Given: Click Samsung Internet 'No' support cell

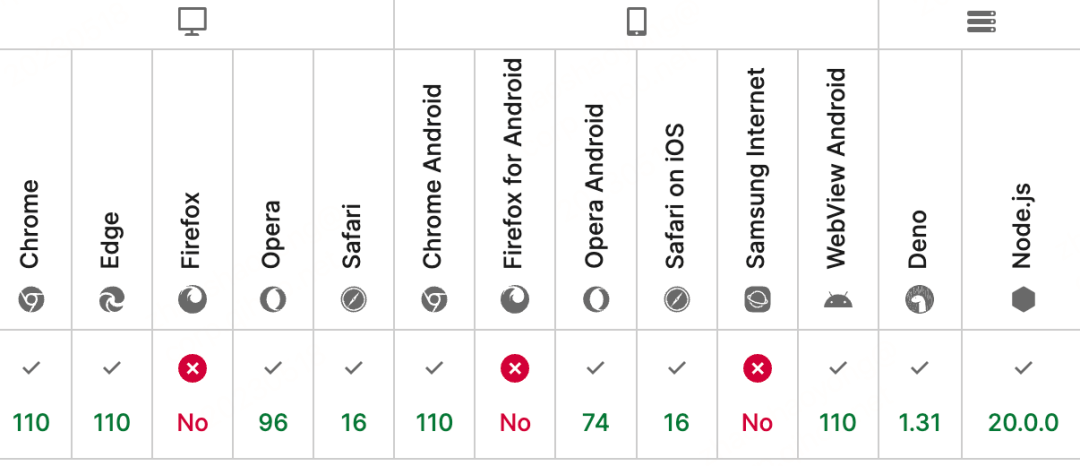Looking at the screenshot, I should [757, 396].
